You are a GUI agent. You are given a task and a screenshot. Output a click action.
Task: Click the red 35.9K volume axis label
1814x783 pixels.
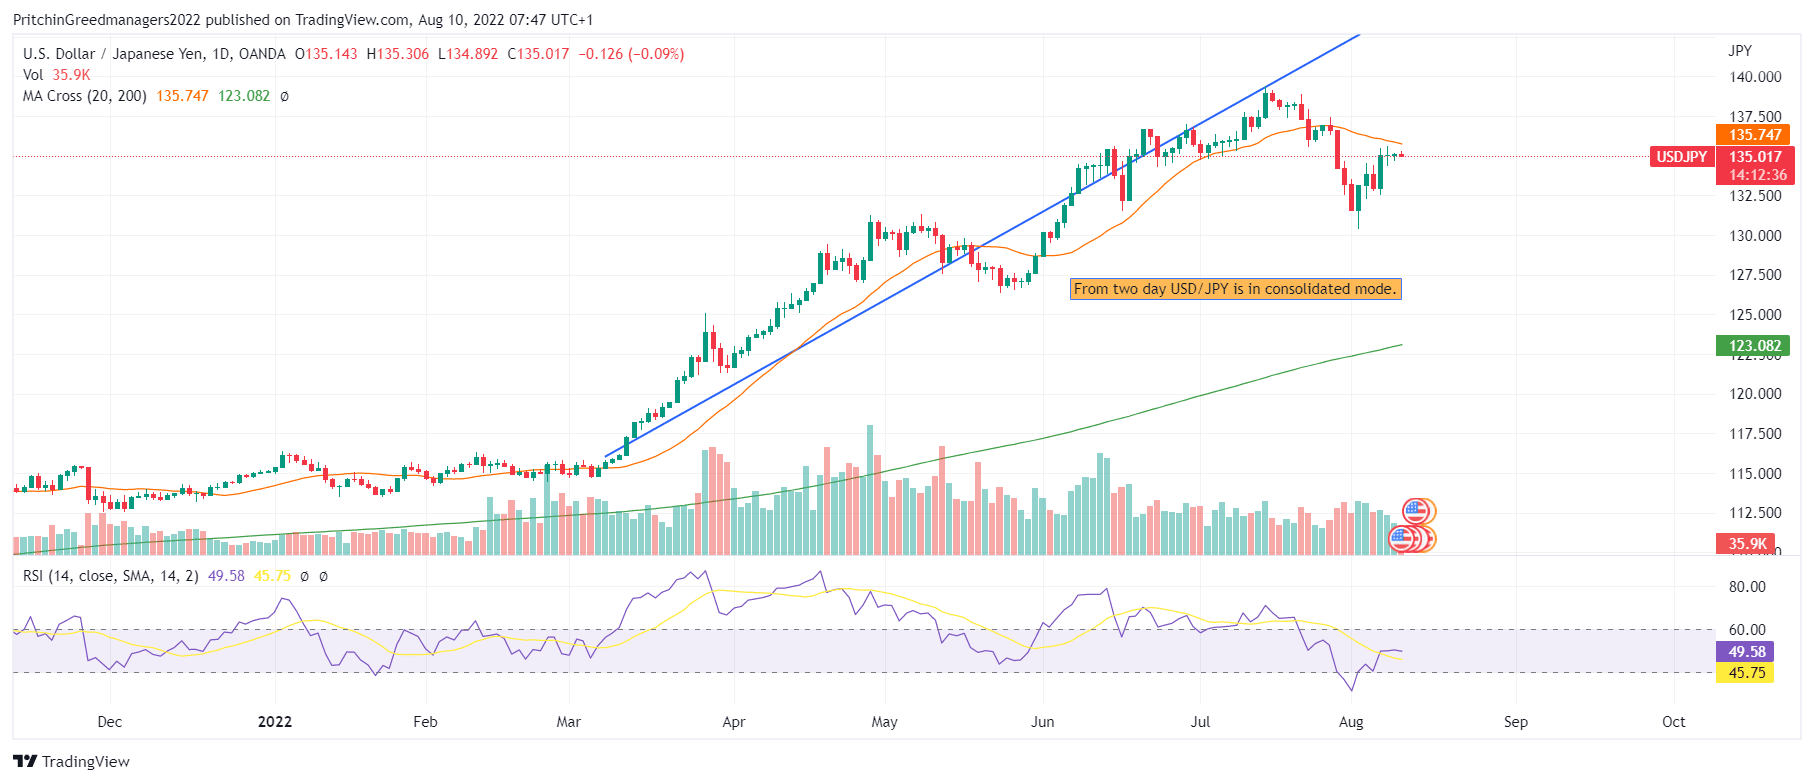click(x=1747, y=544)
